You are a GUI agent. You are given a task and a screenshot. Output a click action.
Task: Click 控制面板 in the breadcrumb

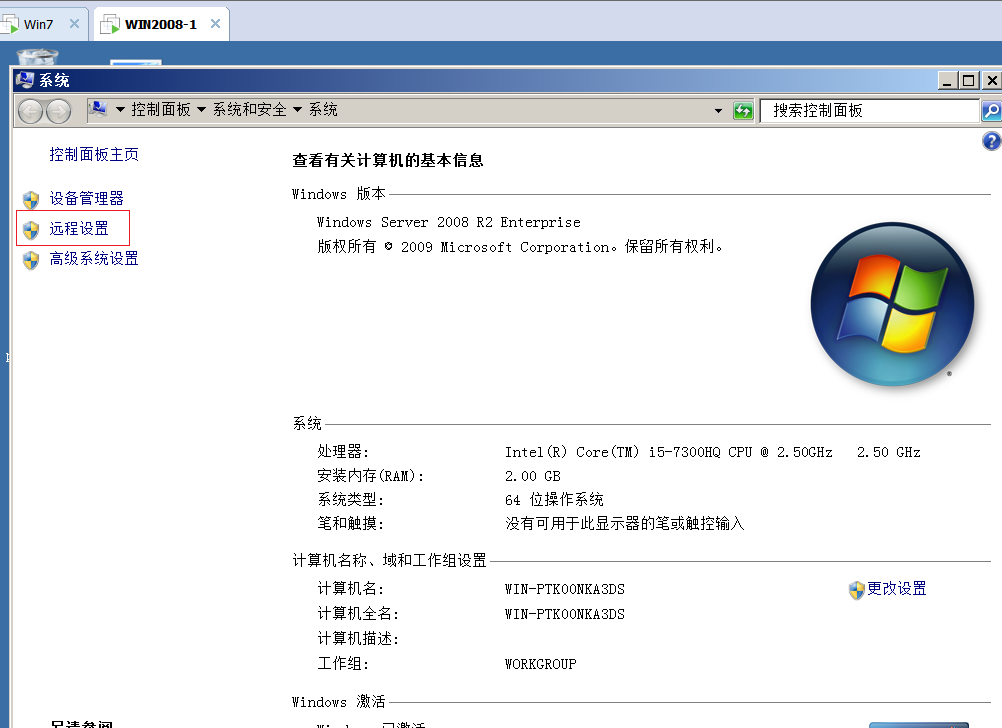[x=161, y=110]
